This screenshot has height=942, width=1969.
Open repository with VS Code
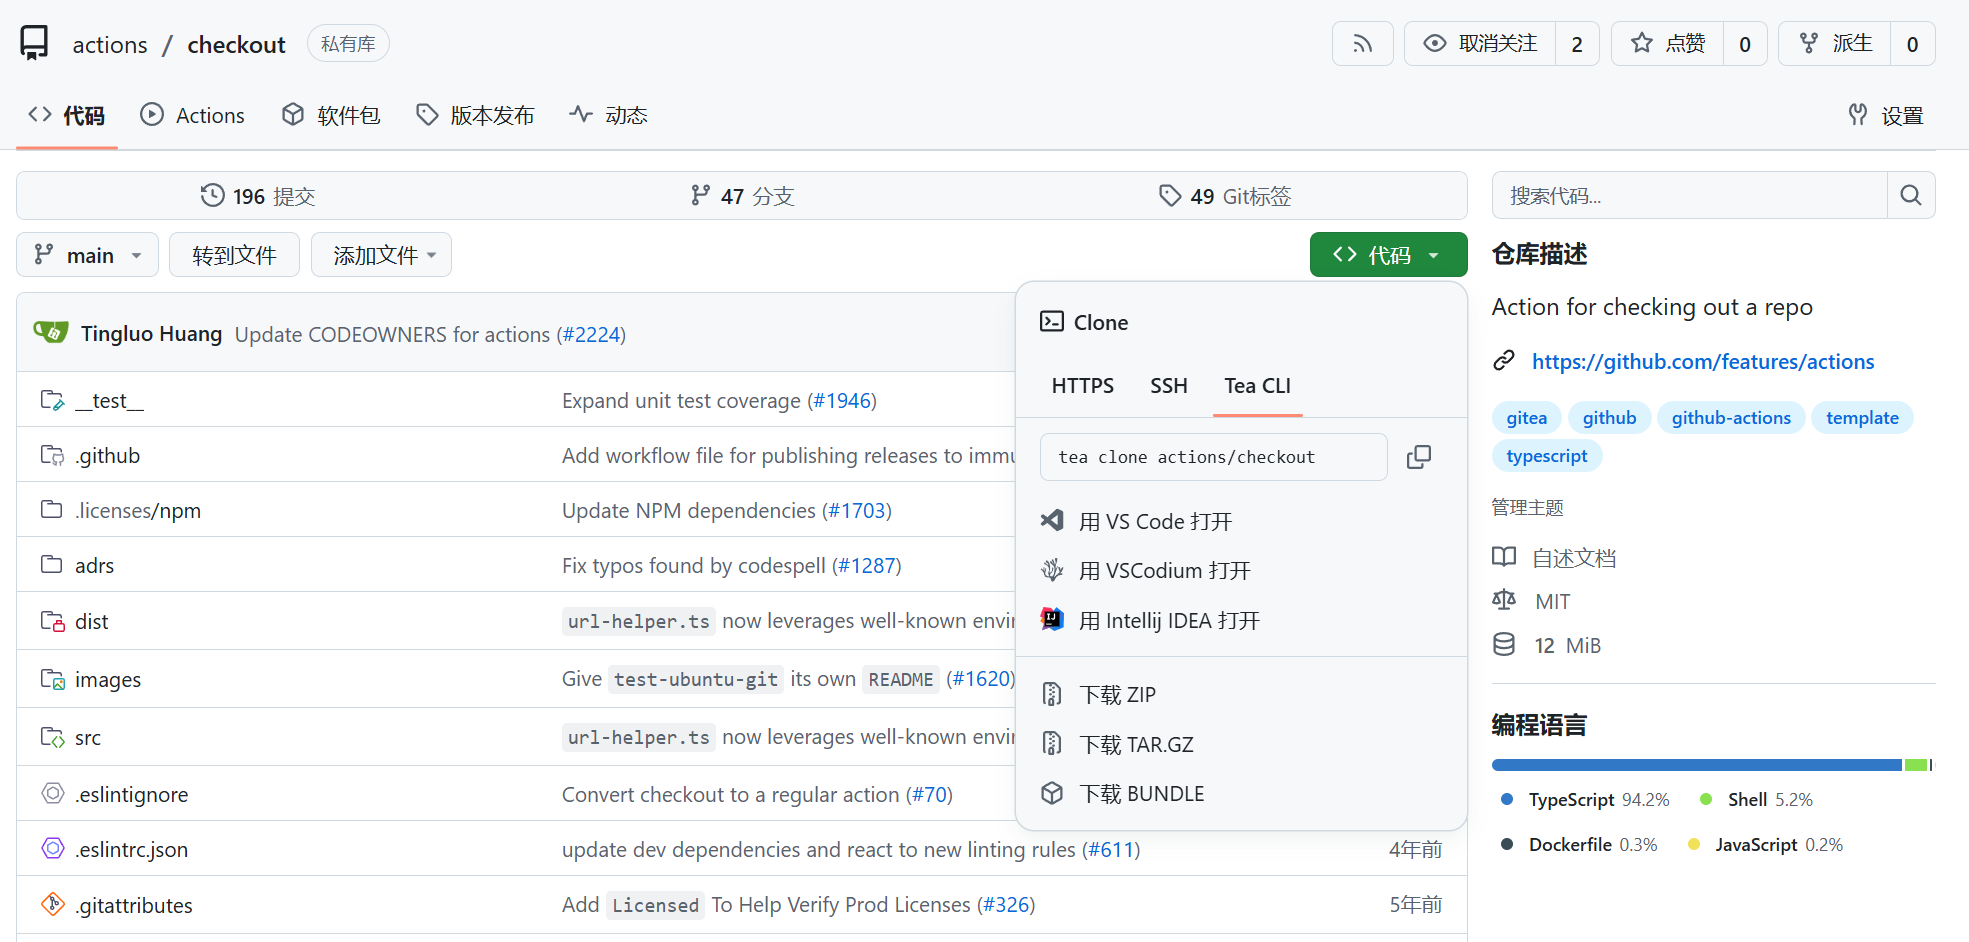[1155, 521]
